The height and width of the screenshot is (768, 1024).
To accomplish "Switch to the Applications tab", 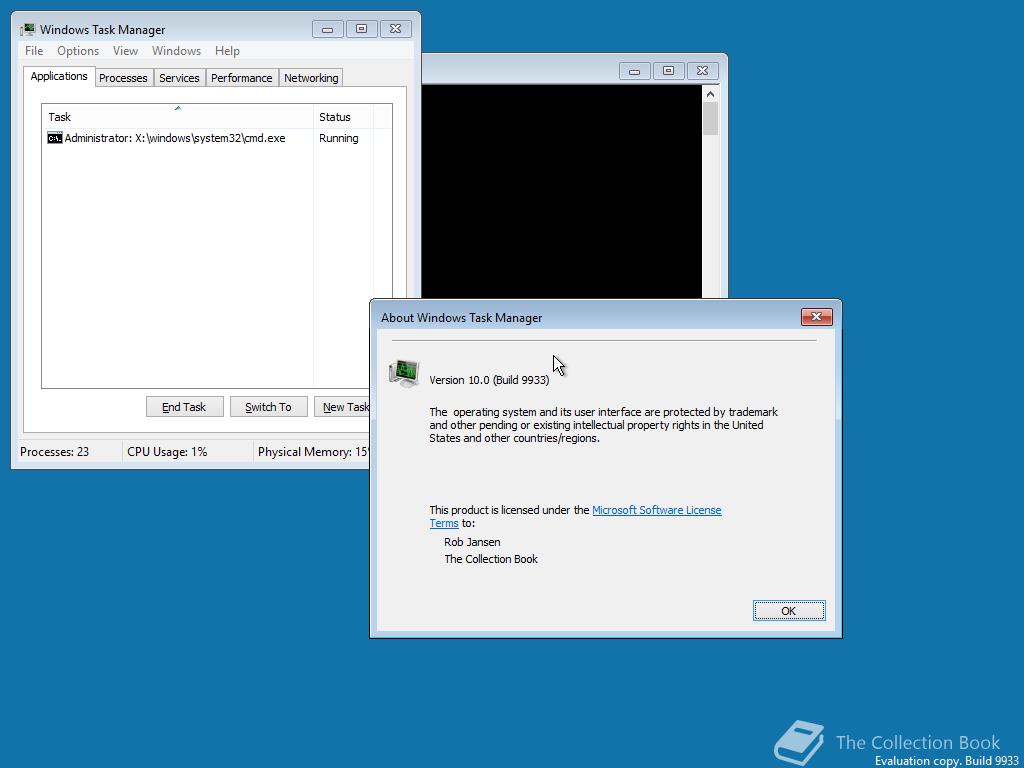I will tap(59, 76).
